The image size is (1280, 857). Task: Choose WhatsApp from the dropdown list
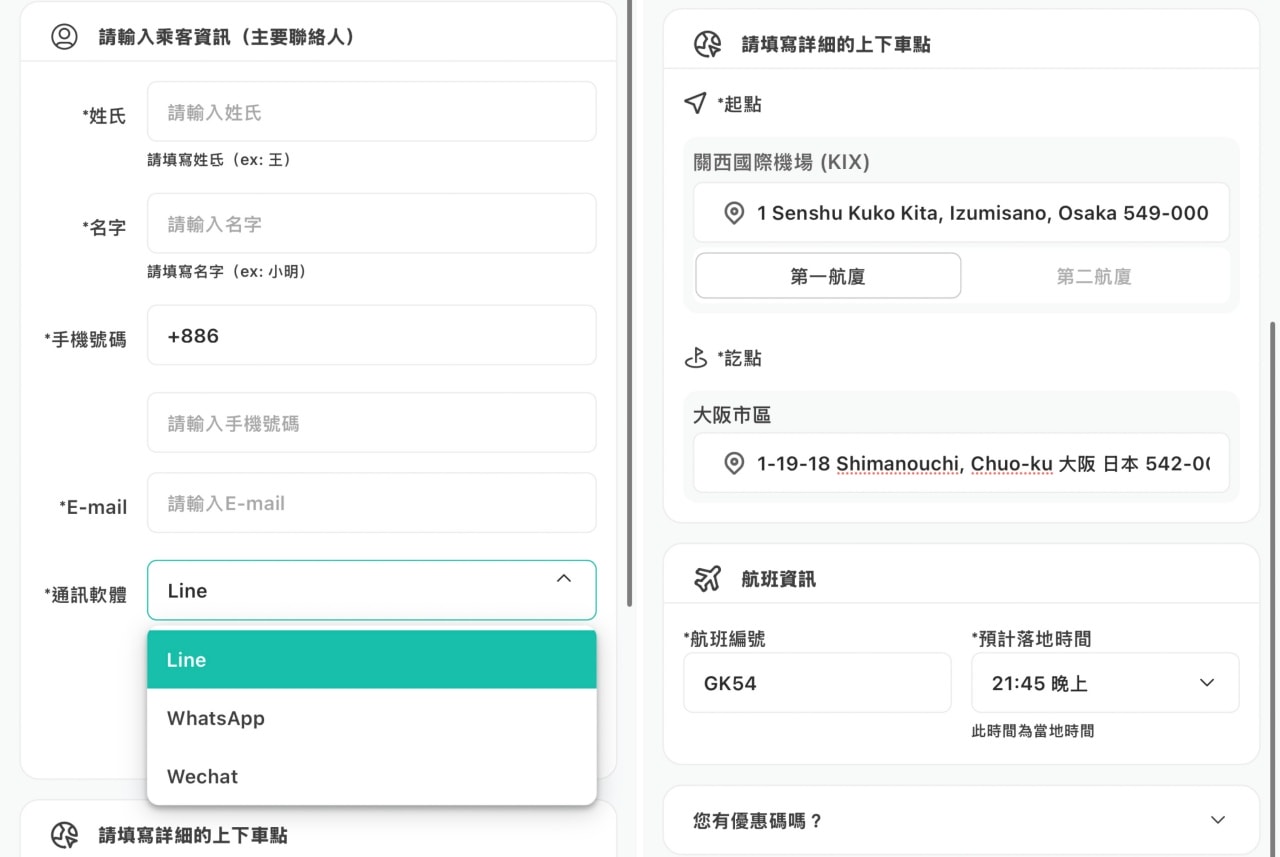click(x=371, y=718)
